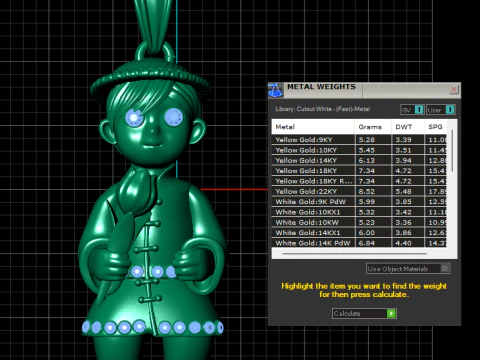
Task: Click the icon beside Use Object Materials
Action: [x=445, y=269]
